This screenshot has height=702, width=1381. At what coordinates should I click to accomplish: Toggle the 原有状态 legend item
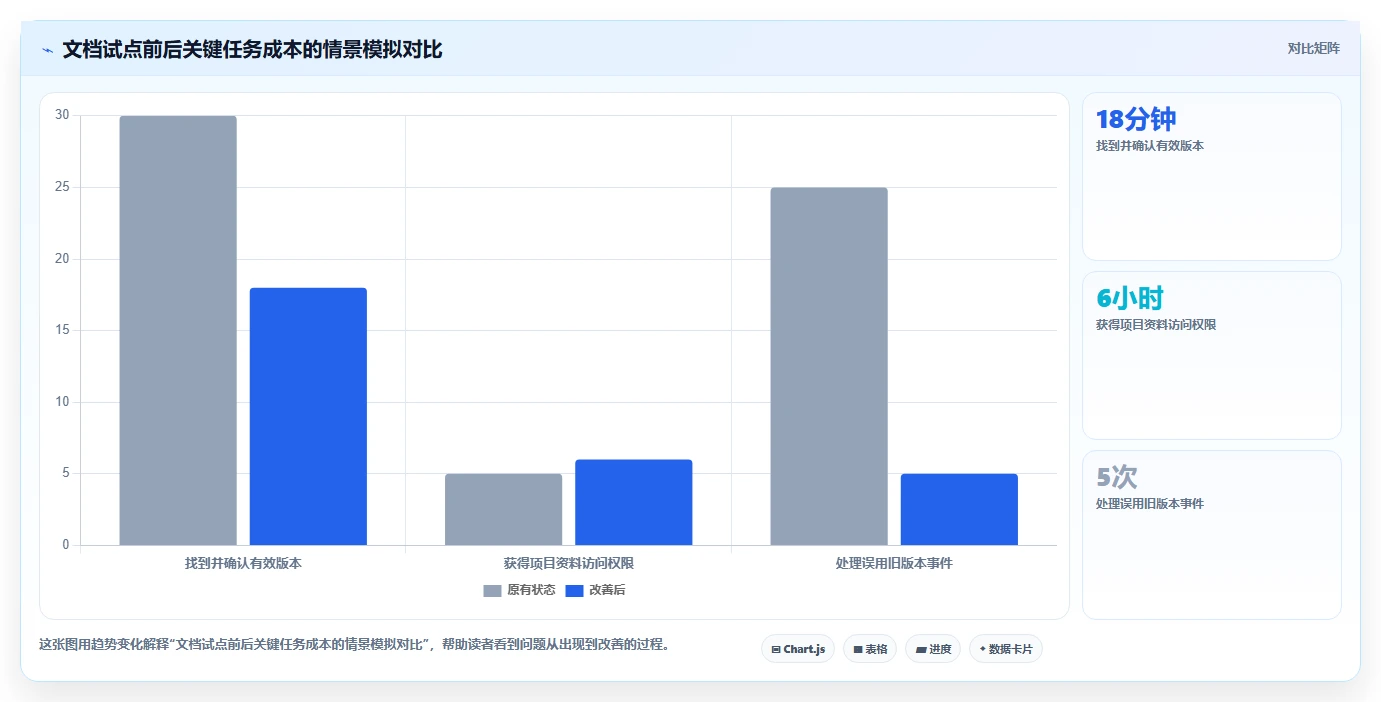coord(519,590)
